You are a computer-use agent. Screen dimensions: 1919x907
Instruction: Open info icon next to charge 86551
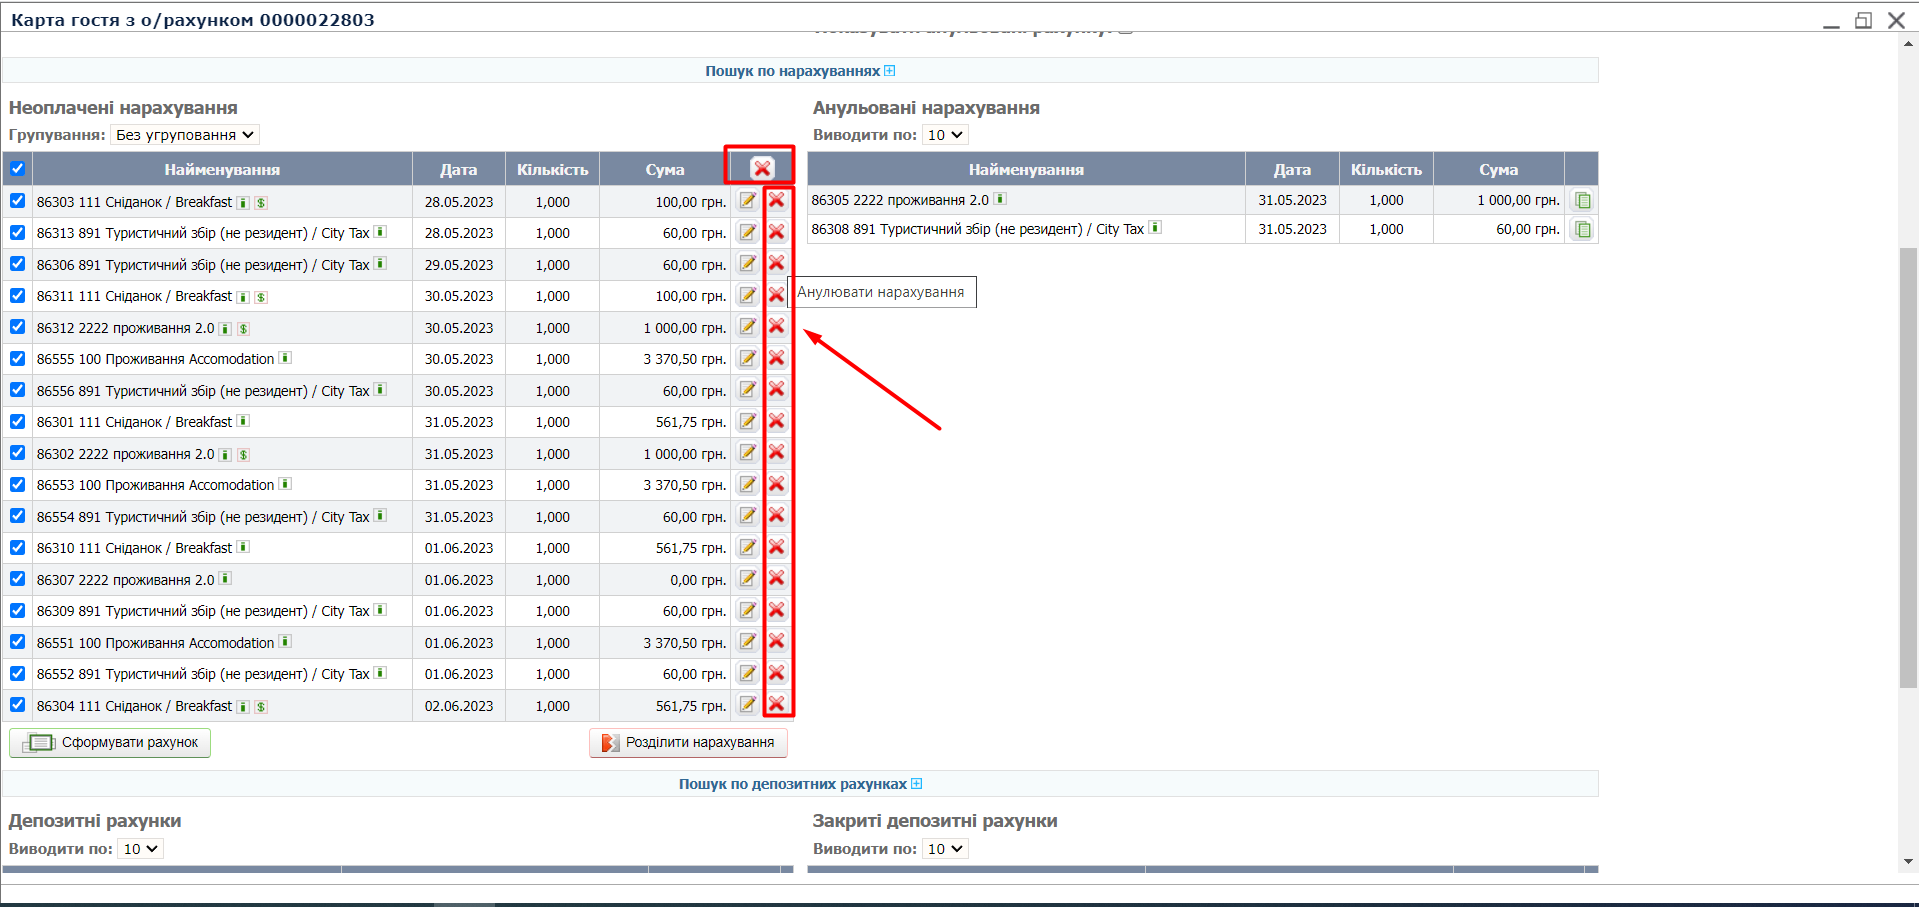click(285, 642)
